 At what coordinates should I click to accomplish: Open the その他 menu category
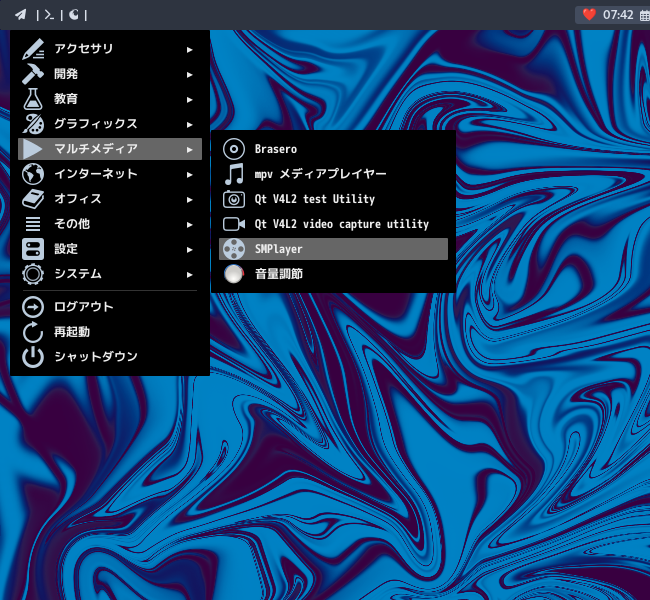(110, 223)
